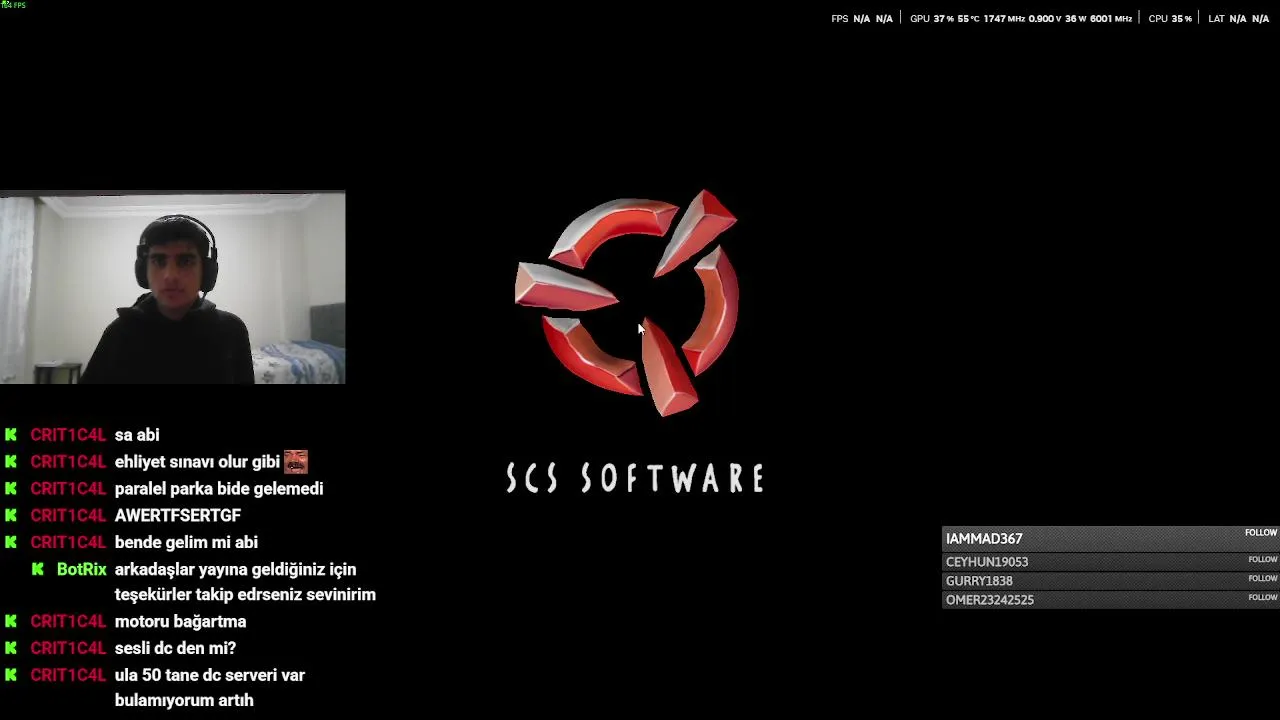This screenshot has height=720, width=1280.
Task: Click the SCS Software red logo
Action: pos(628,302)
